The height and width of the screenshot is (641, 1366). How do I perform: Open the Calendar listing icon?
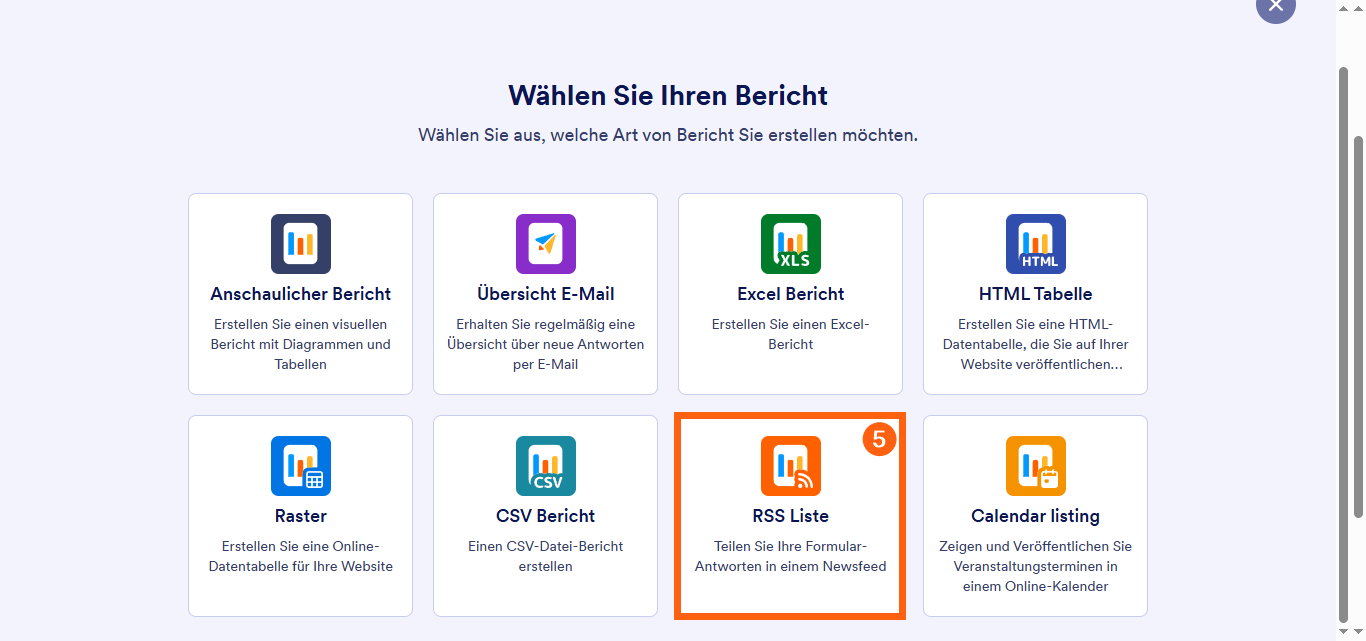(x=1035, y=465)
